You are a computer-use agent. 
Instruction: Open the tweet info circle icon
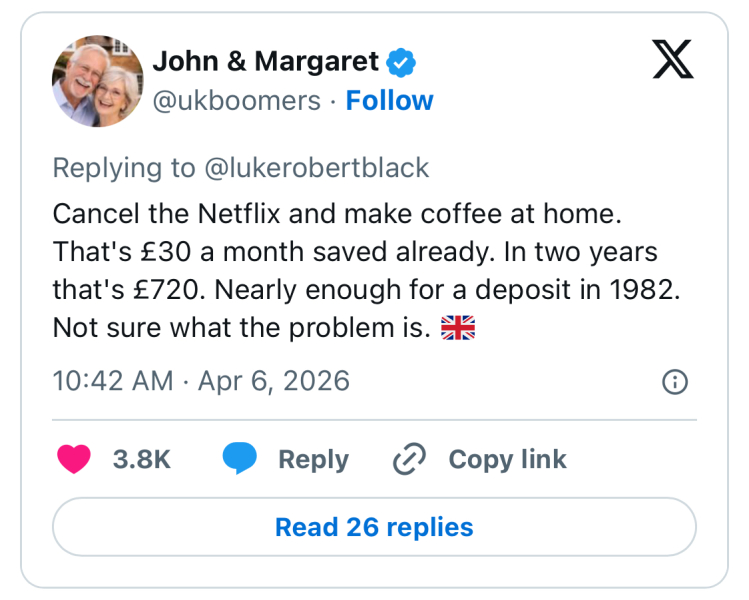tap(675, 381)
